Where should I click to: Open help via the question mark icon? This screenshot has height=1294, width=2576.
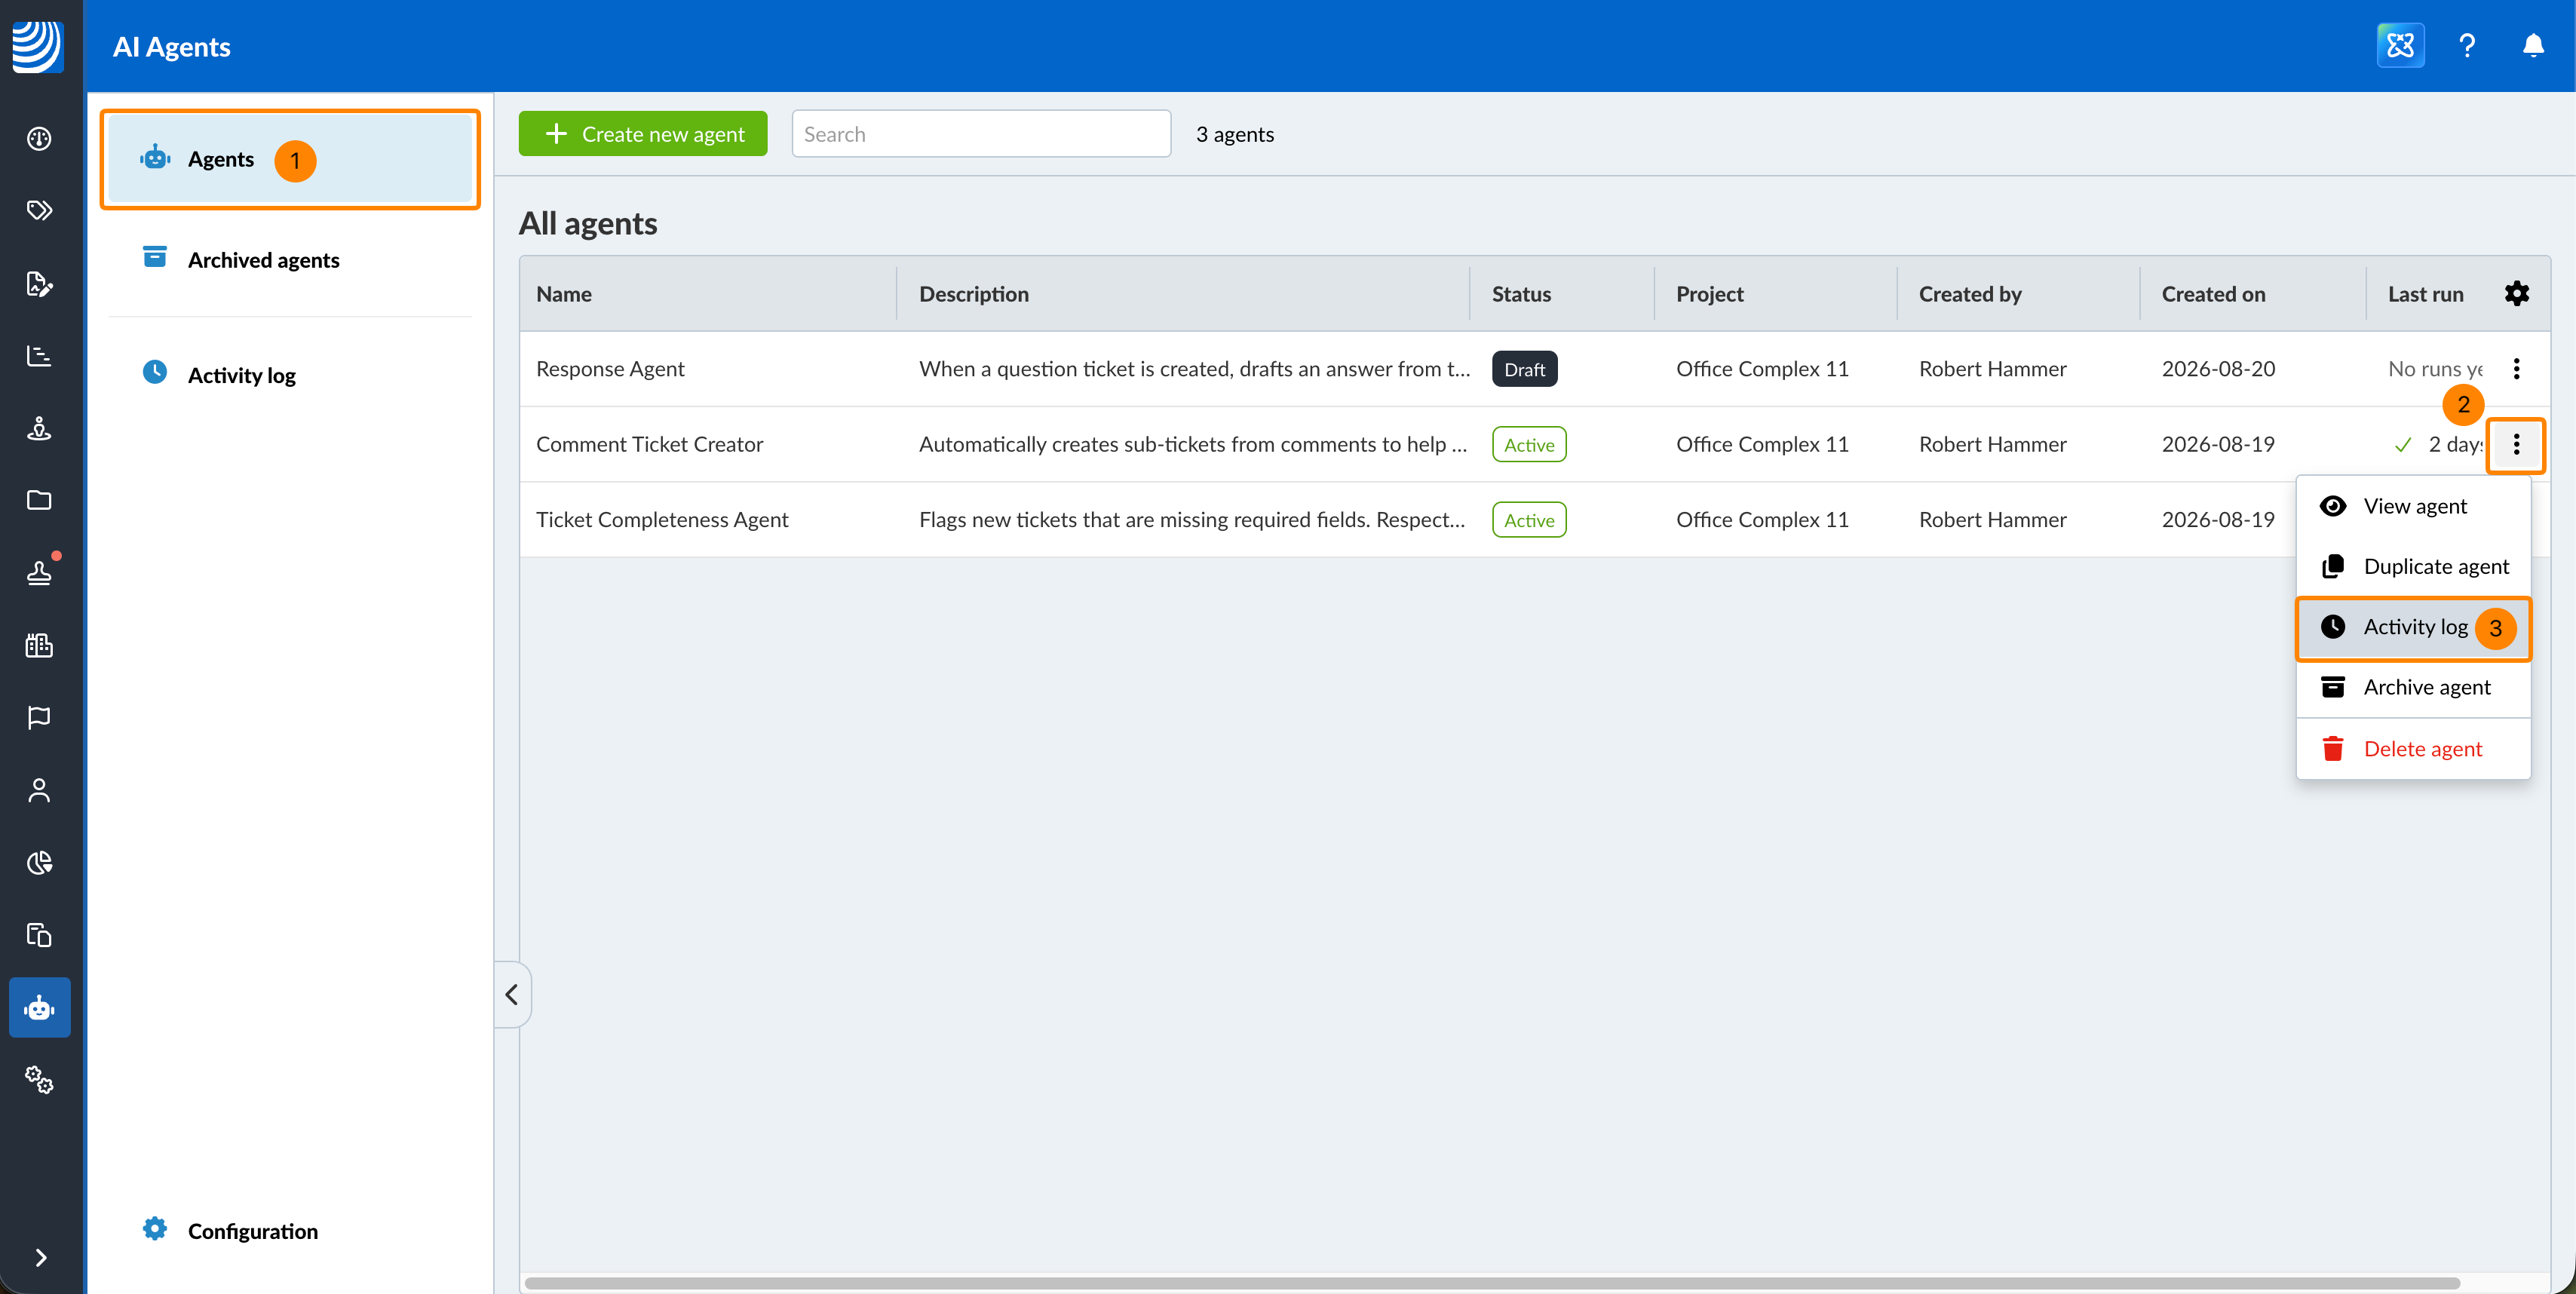[2467, 46]
